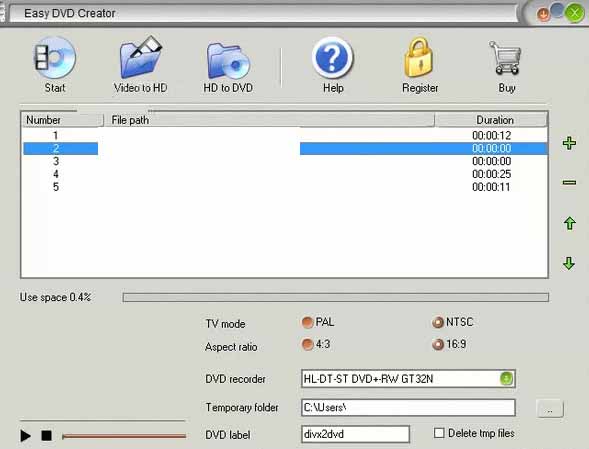Sort by Number column header
Image resolution: width=589 pixels, height=449 pixels.
pos(62,120)
